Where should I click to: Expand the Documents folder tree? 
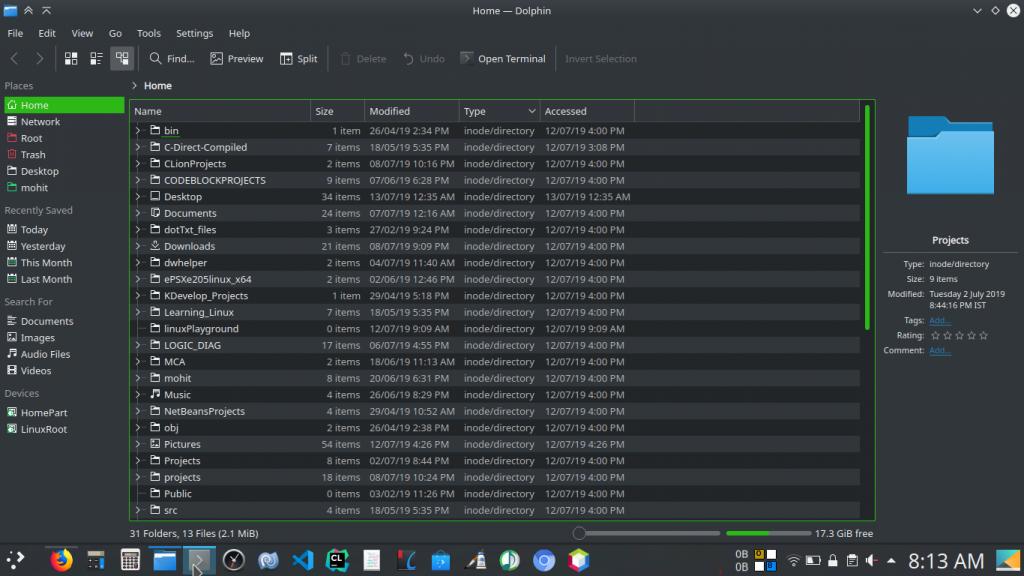pos(138,213)
